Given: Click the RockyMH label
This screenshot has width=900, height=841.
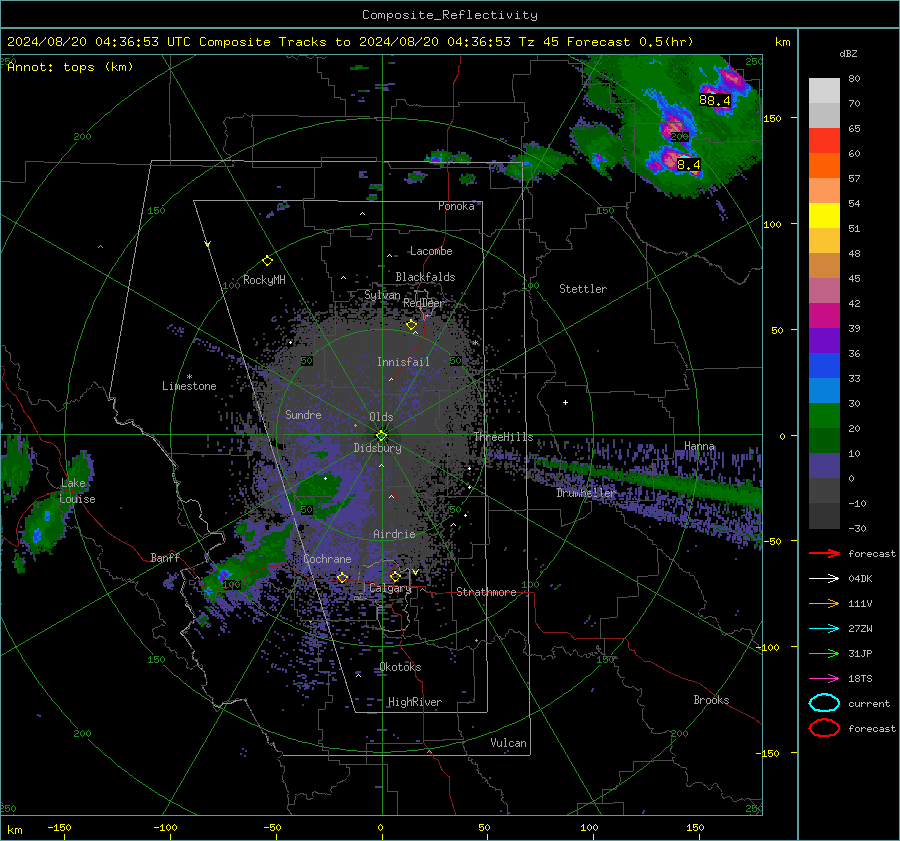Looking at the screenshot, I should (264, 280).
